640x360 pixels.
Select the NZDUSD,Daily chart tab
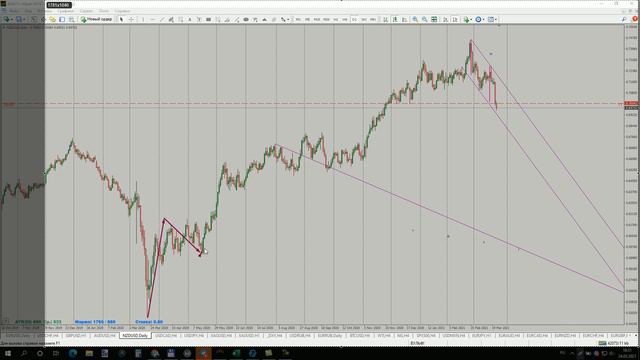135,336
